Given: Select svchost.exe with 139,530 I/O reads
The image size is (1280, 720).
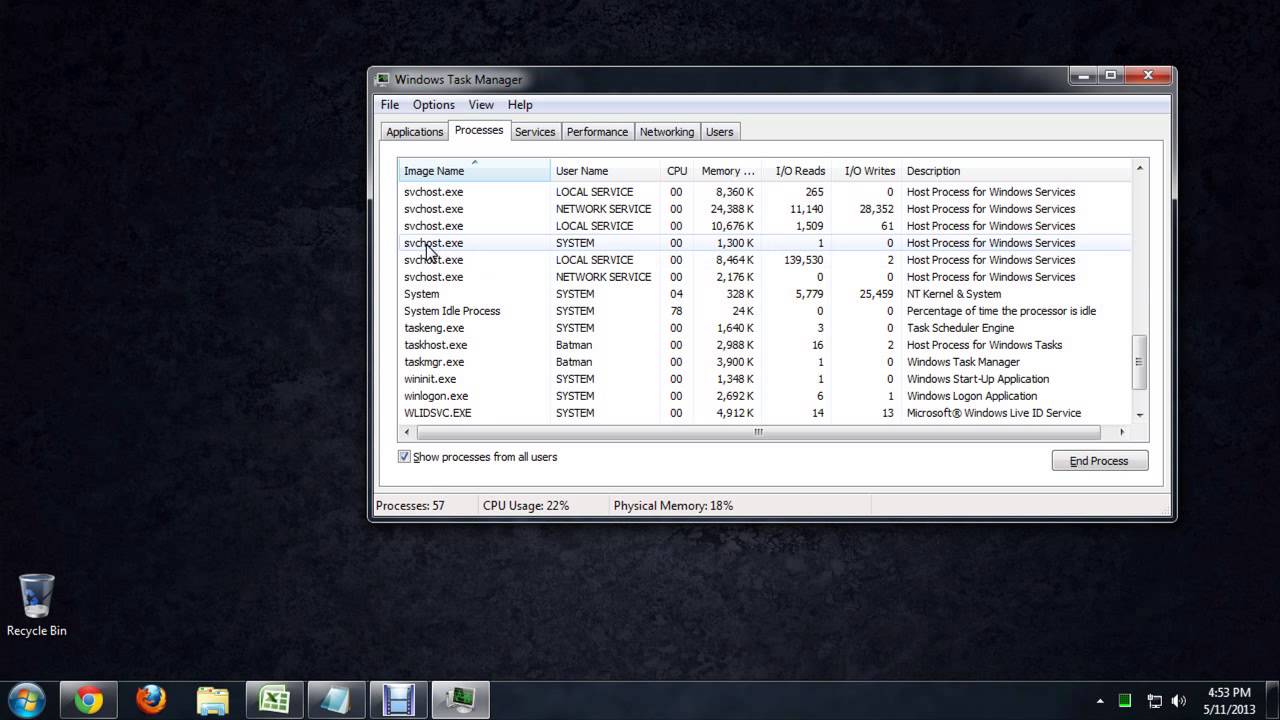Looking at the screenshot, I should point(764,260).
